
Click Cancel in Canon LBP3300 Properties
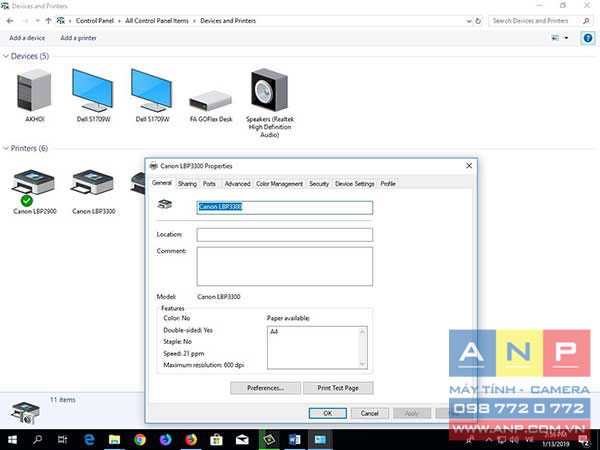click(x=369, y=413)
